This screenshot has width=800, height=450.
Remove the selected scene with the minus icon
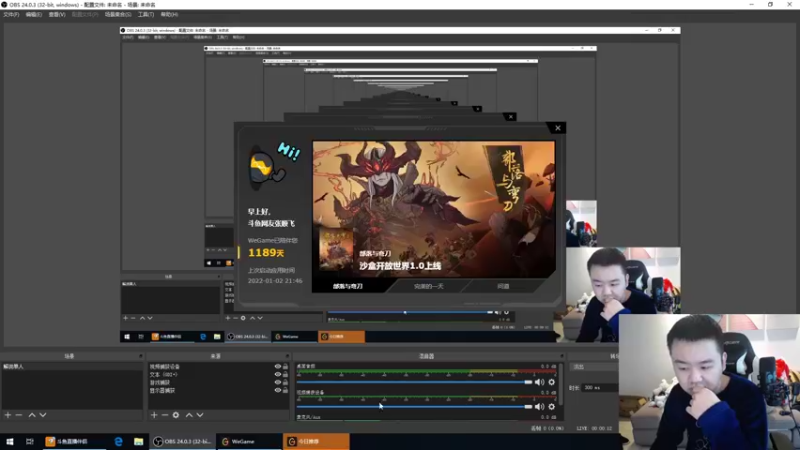click(19, 415)
